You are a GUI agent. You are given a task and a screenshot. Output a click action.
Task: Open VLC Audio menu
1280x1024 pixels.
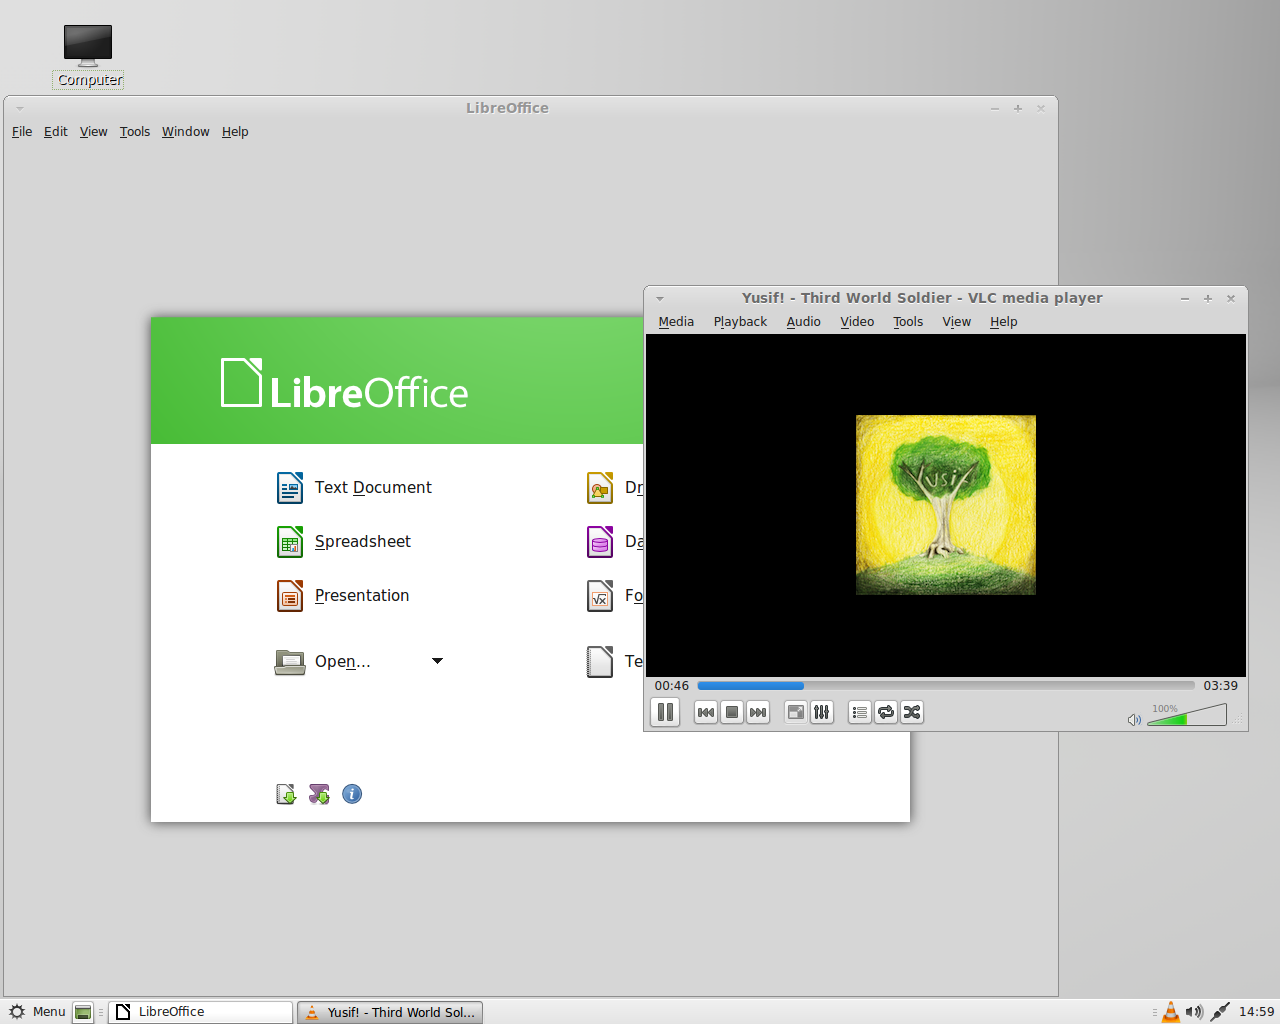pos(803,322)
